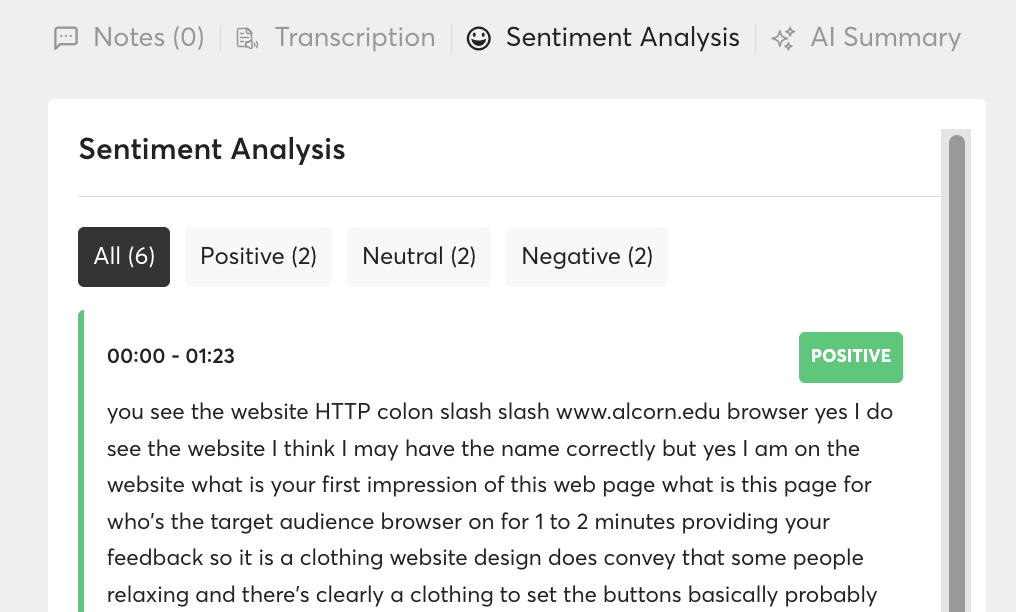Click the smiley face Sentiment icon

[x=479, y=39]
